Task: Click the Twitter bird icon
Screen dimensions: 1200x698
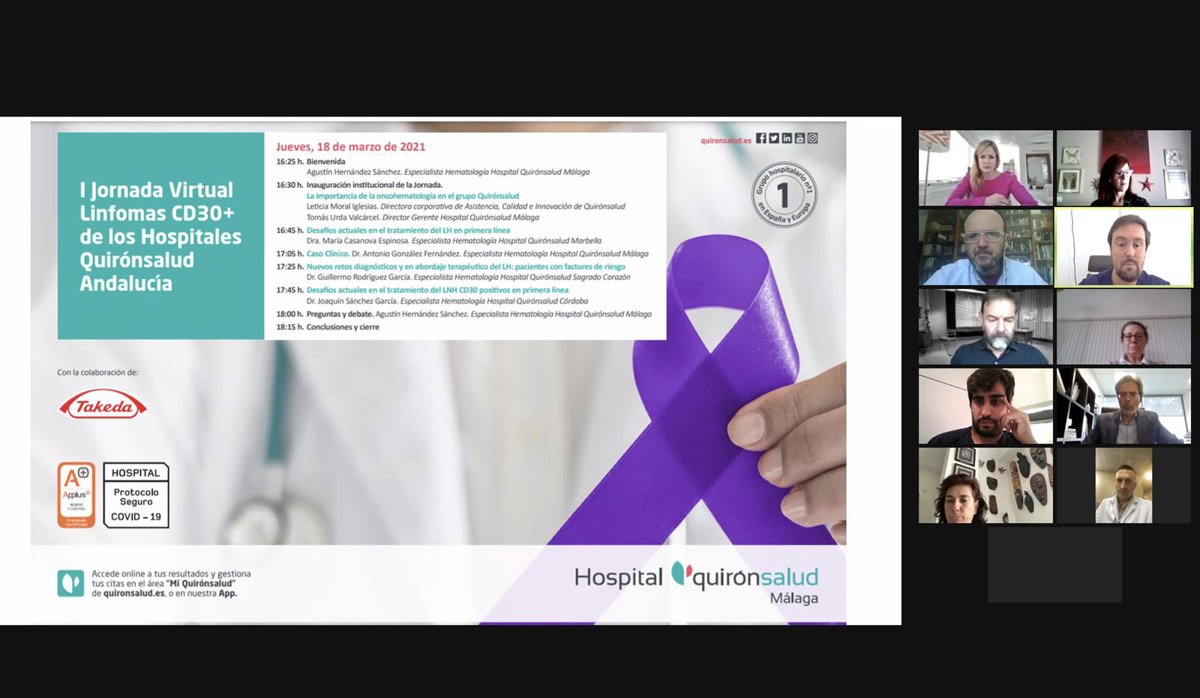Action: tap(774, 138)
